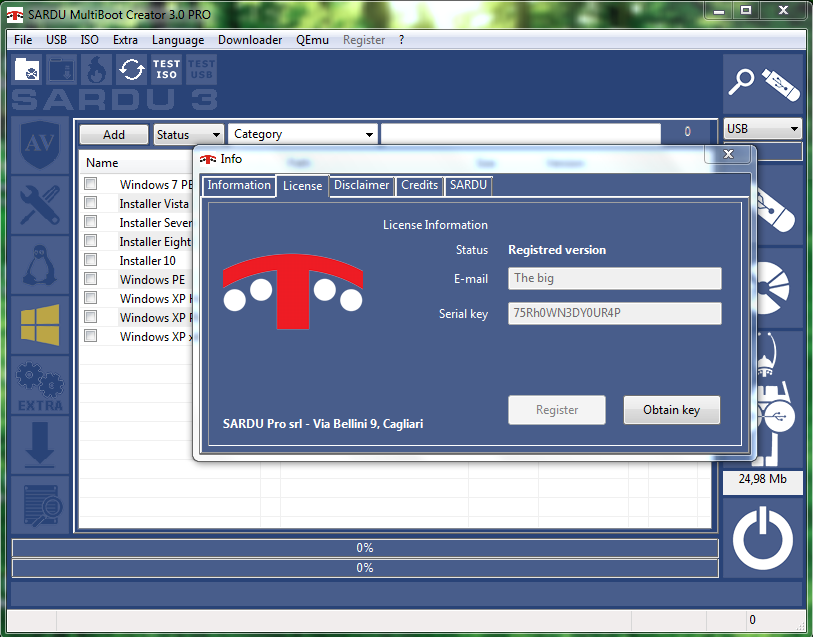
Task: Check the Installer Eight checkbox
Action: click(x=91, y=240)
